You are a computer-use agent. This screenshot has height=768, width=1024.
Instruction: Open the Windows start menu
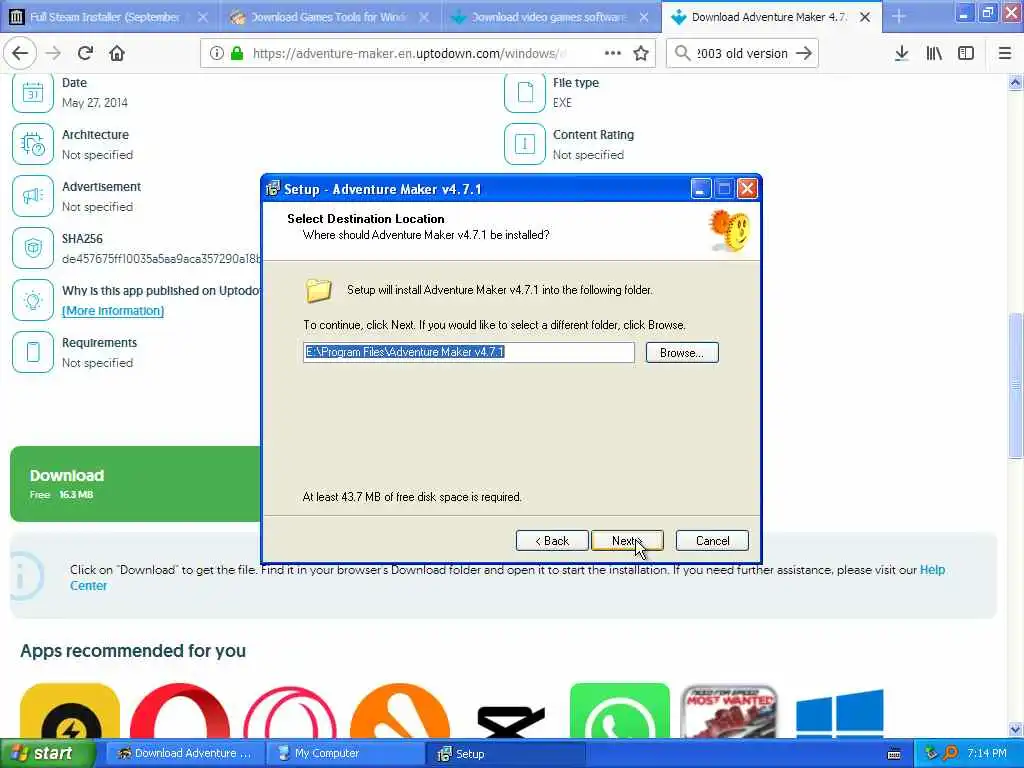47,753
